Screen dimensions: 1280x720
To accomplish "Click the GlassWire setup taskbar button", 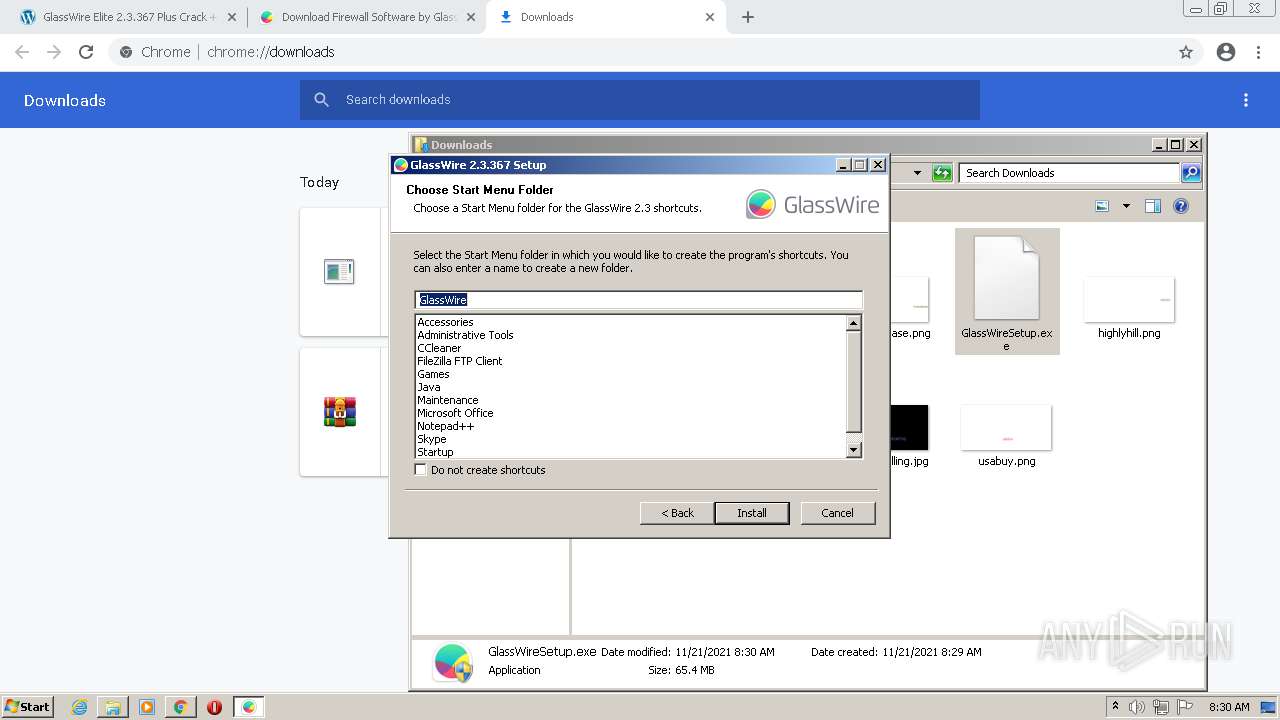I will pos(249,707).
